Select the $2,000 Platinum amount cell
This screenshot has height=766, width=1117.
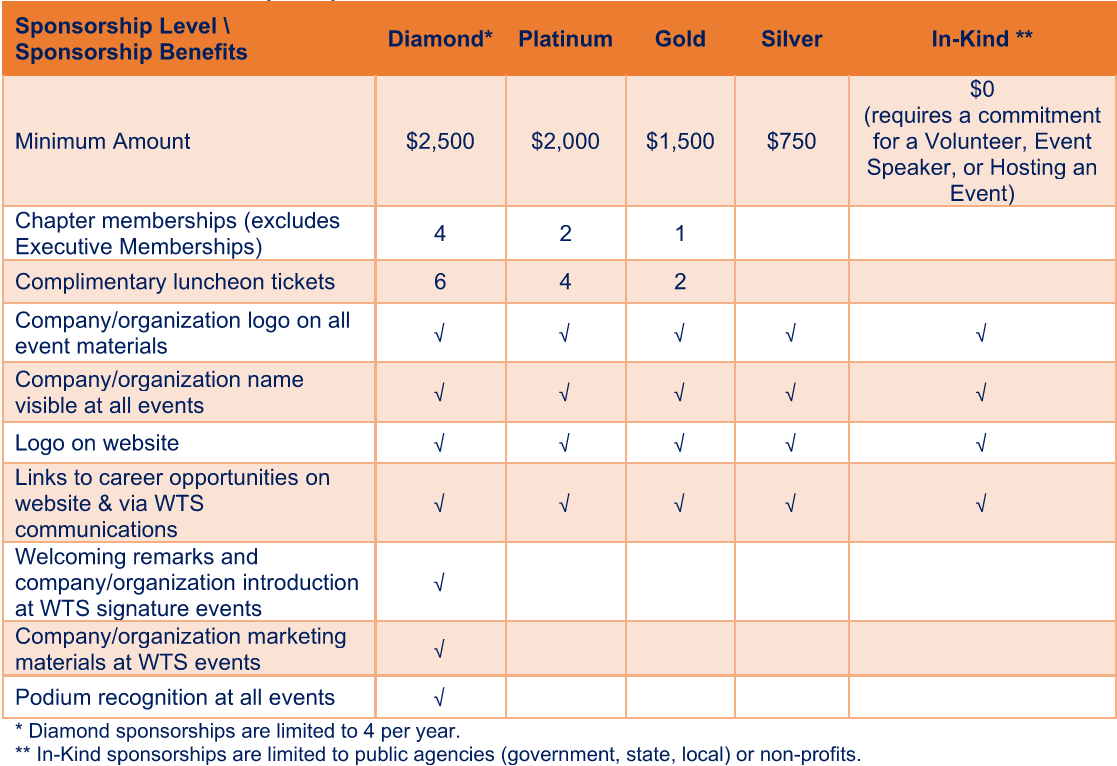coord(565,141)
